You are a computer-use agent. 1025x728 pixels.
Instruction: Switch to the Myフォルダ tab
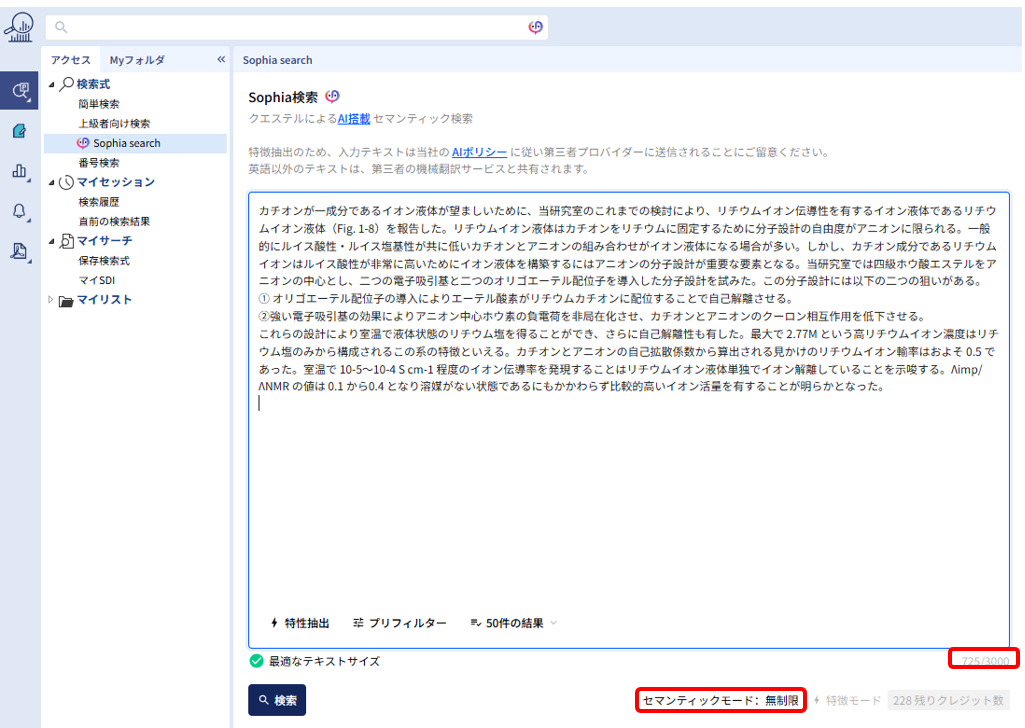coord(137,59)
